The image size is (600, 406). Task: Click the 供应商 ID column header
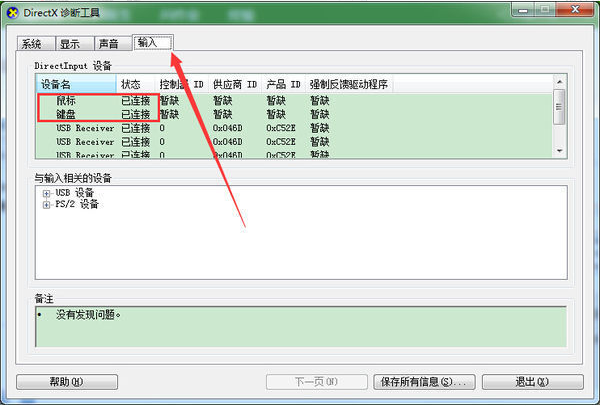234,84
